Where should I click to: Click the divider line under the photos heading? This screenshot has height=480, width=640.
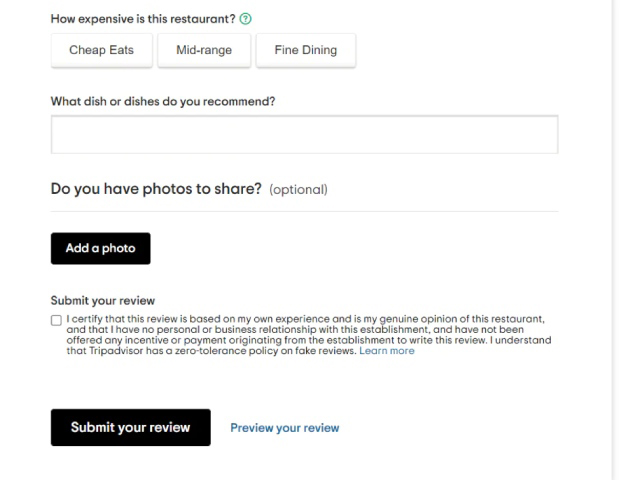[x=304, y=211]
